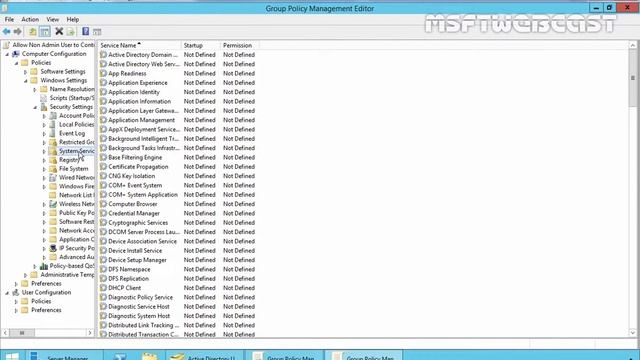Collapse the Policies node under Computer Configuration
Screen dimensions: 640x360
pos(16,63)
